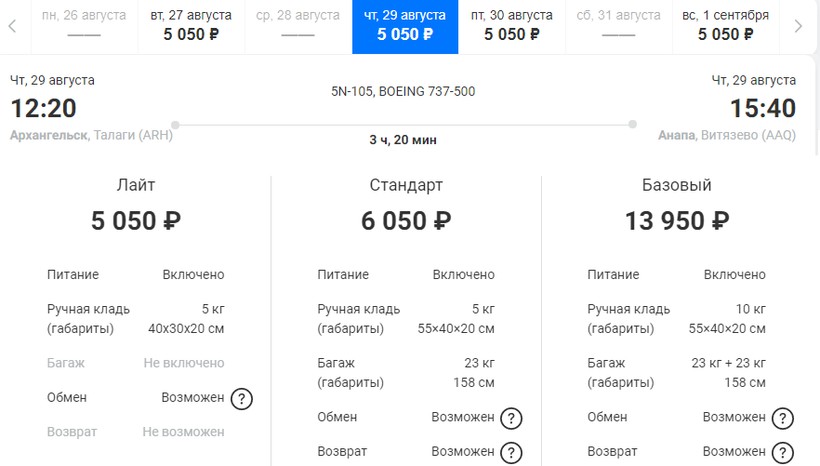Select Tuesday 27 августа date tab
The width and height of the screenshot is (820, 466).
click(191, 26)
